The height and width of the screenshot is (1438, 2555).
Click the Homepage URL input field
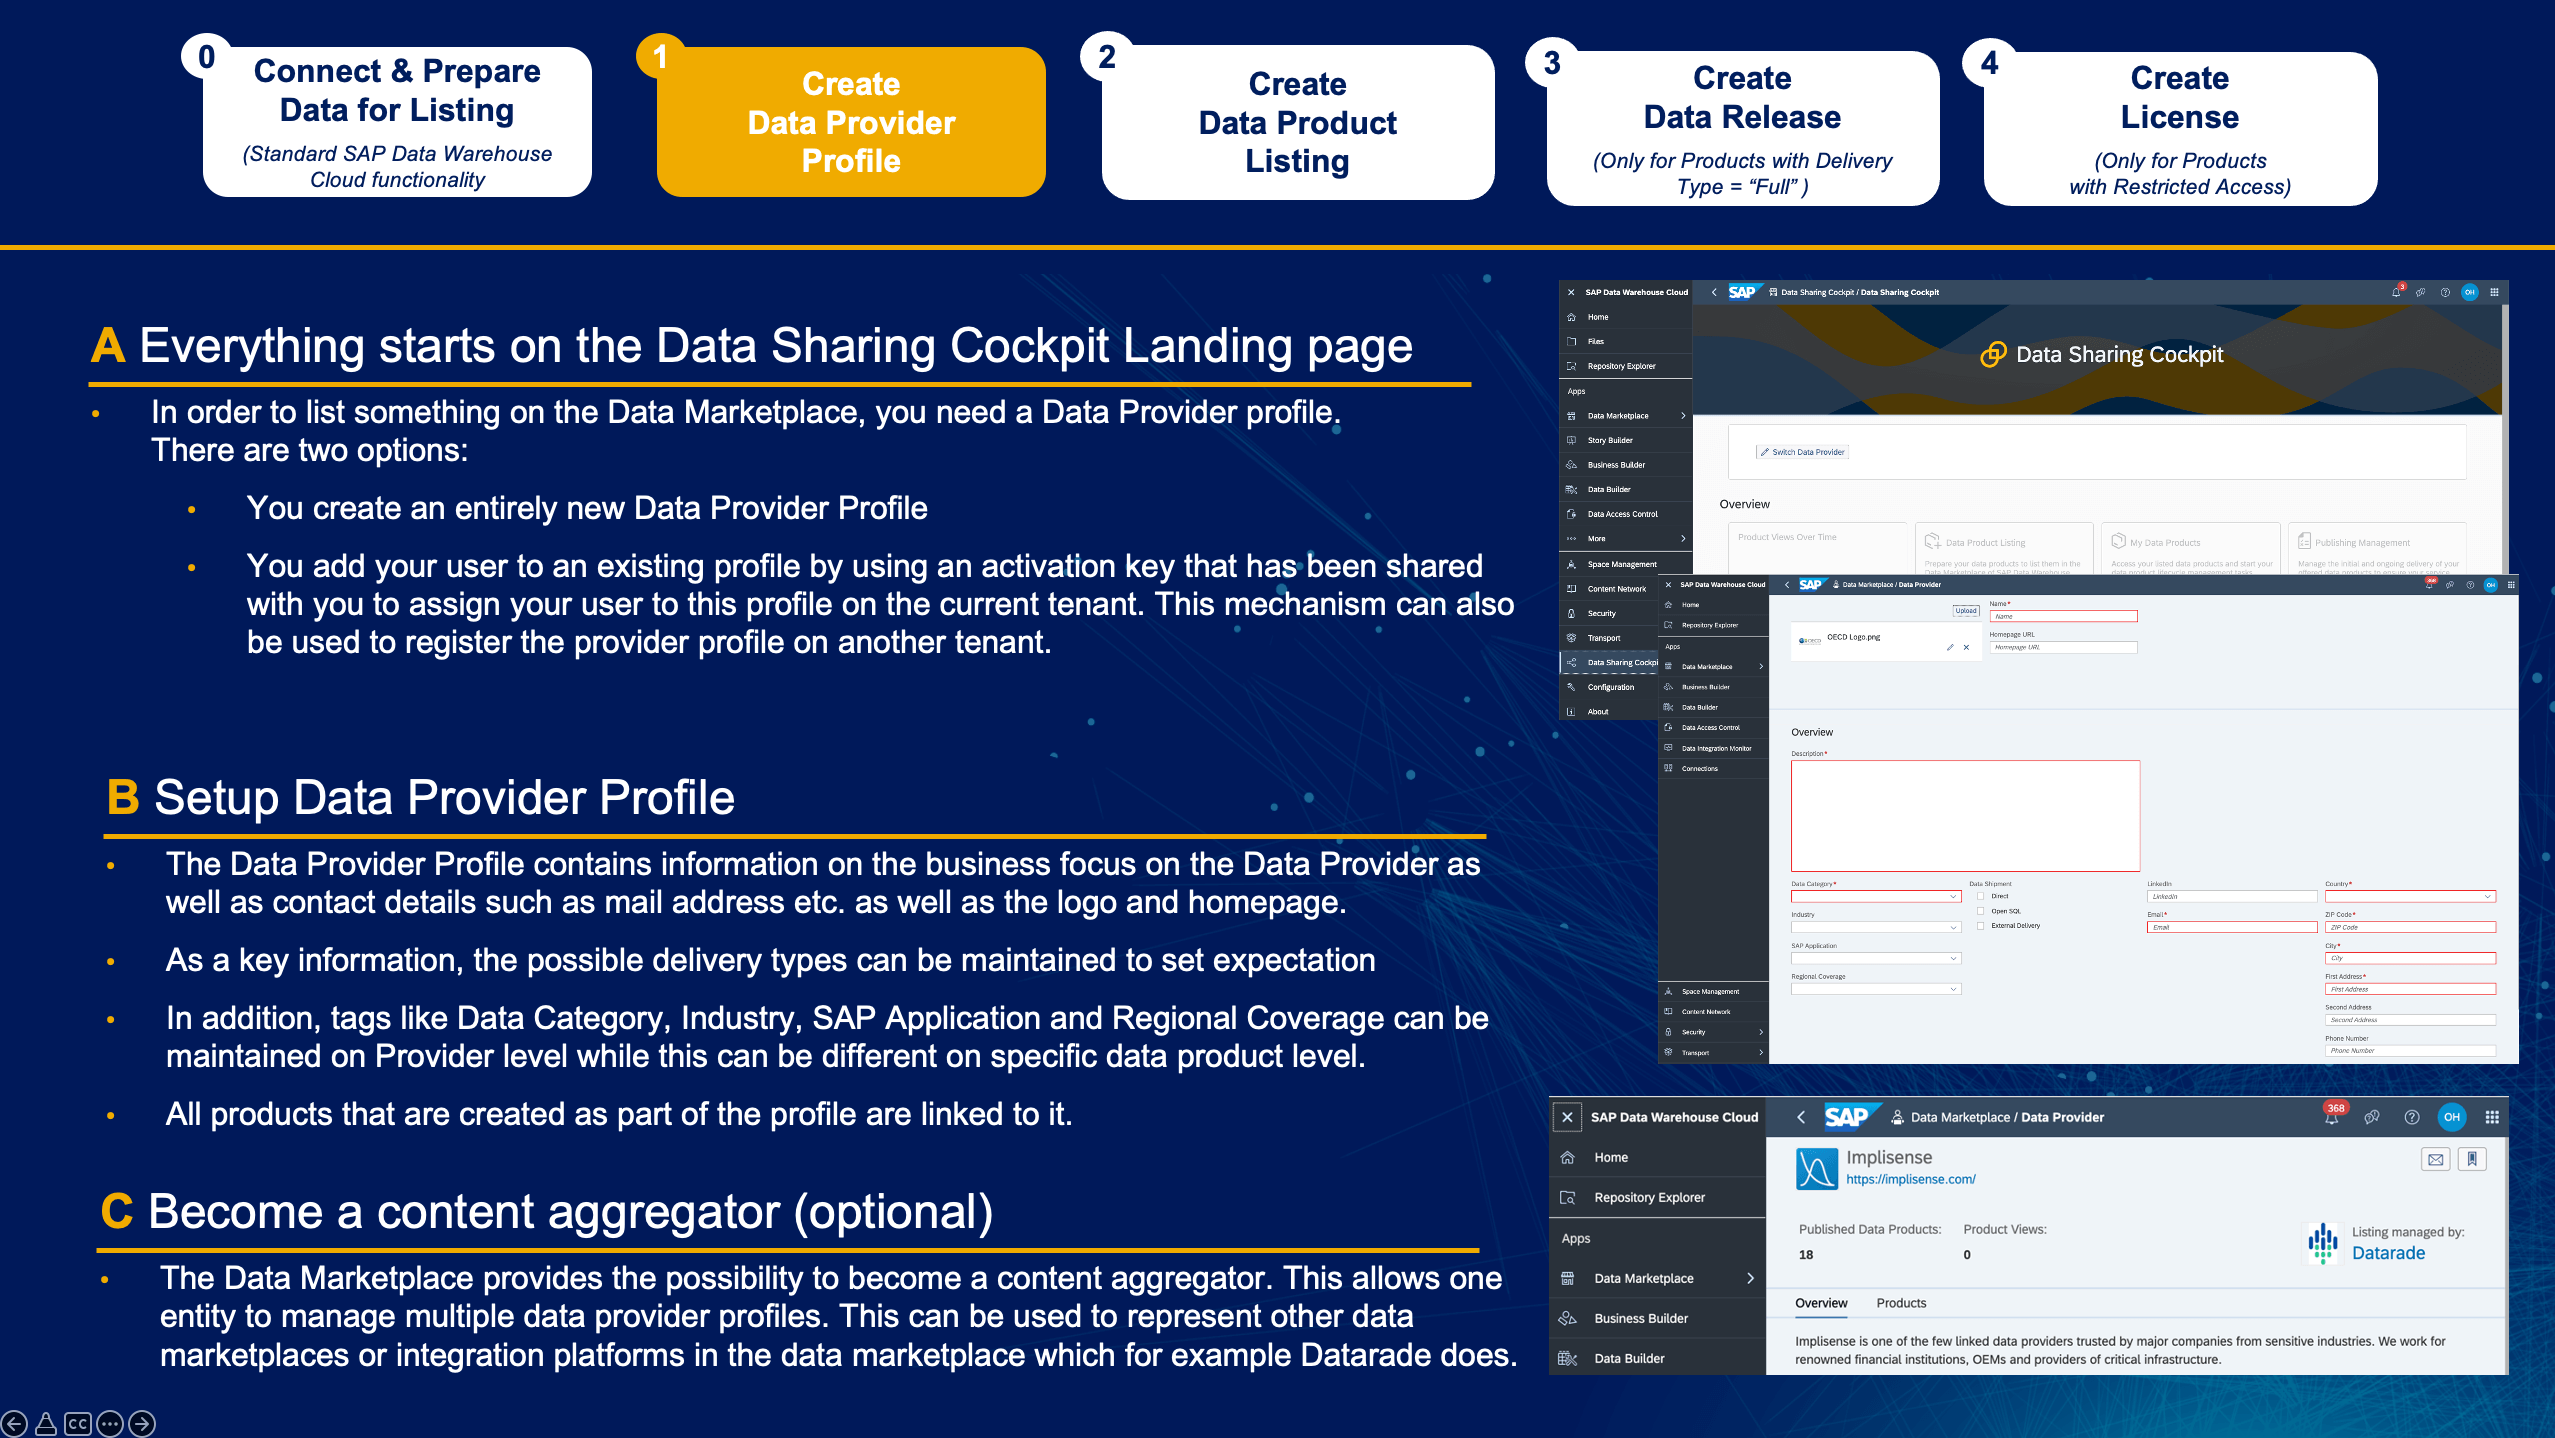(2063, 647)
